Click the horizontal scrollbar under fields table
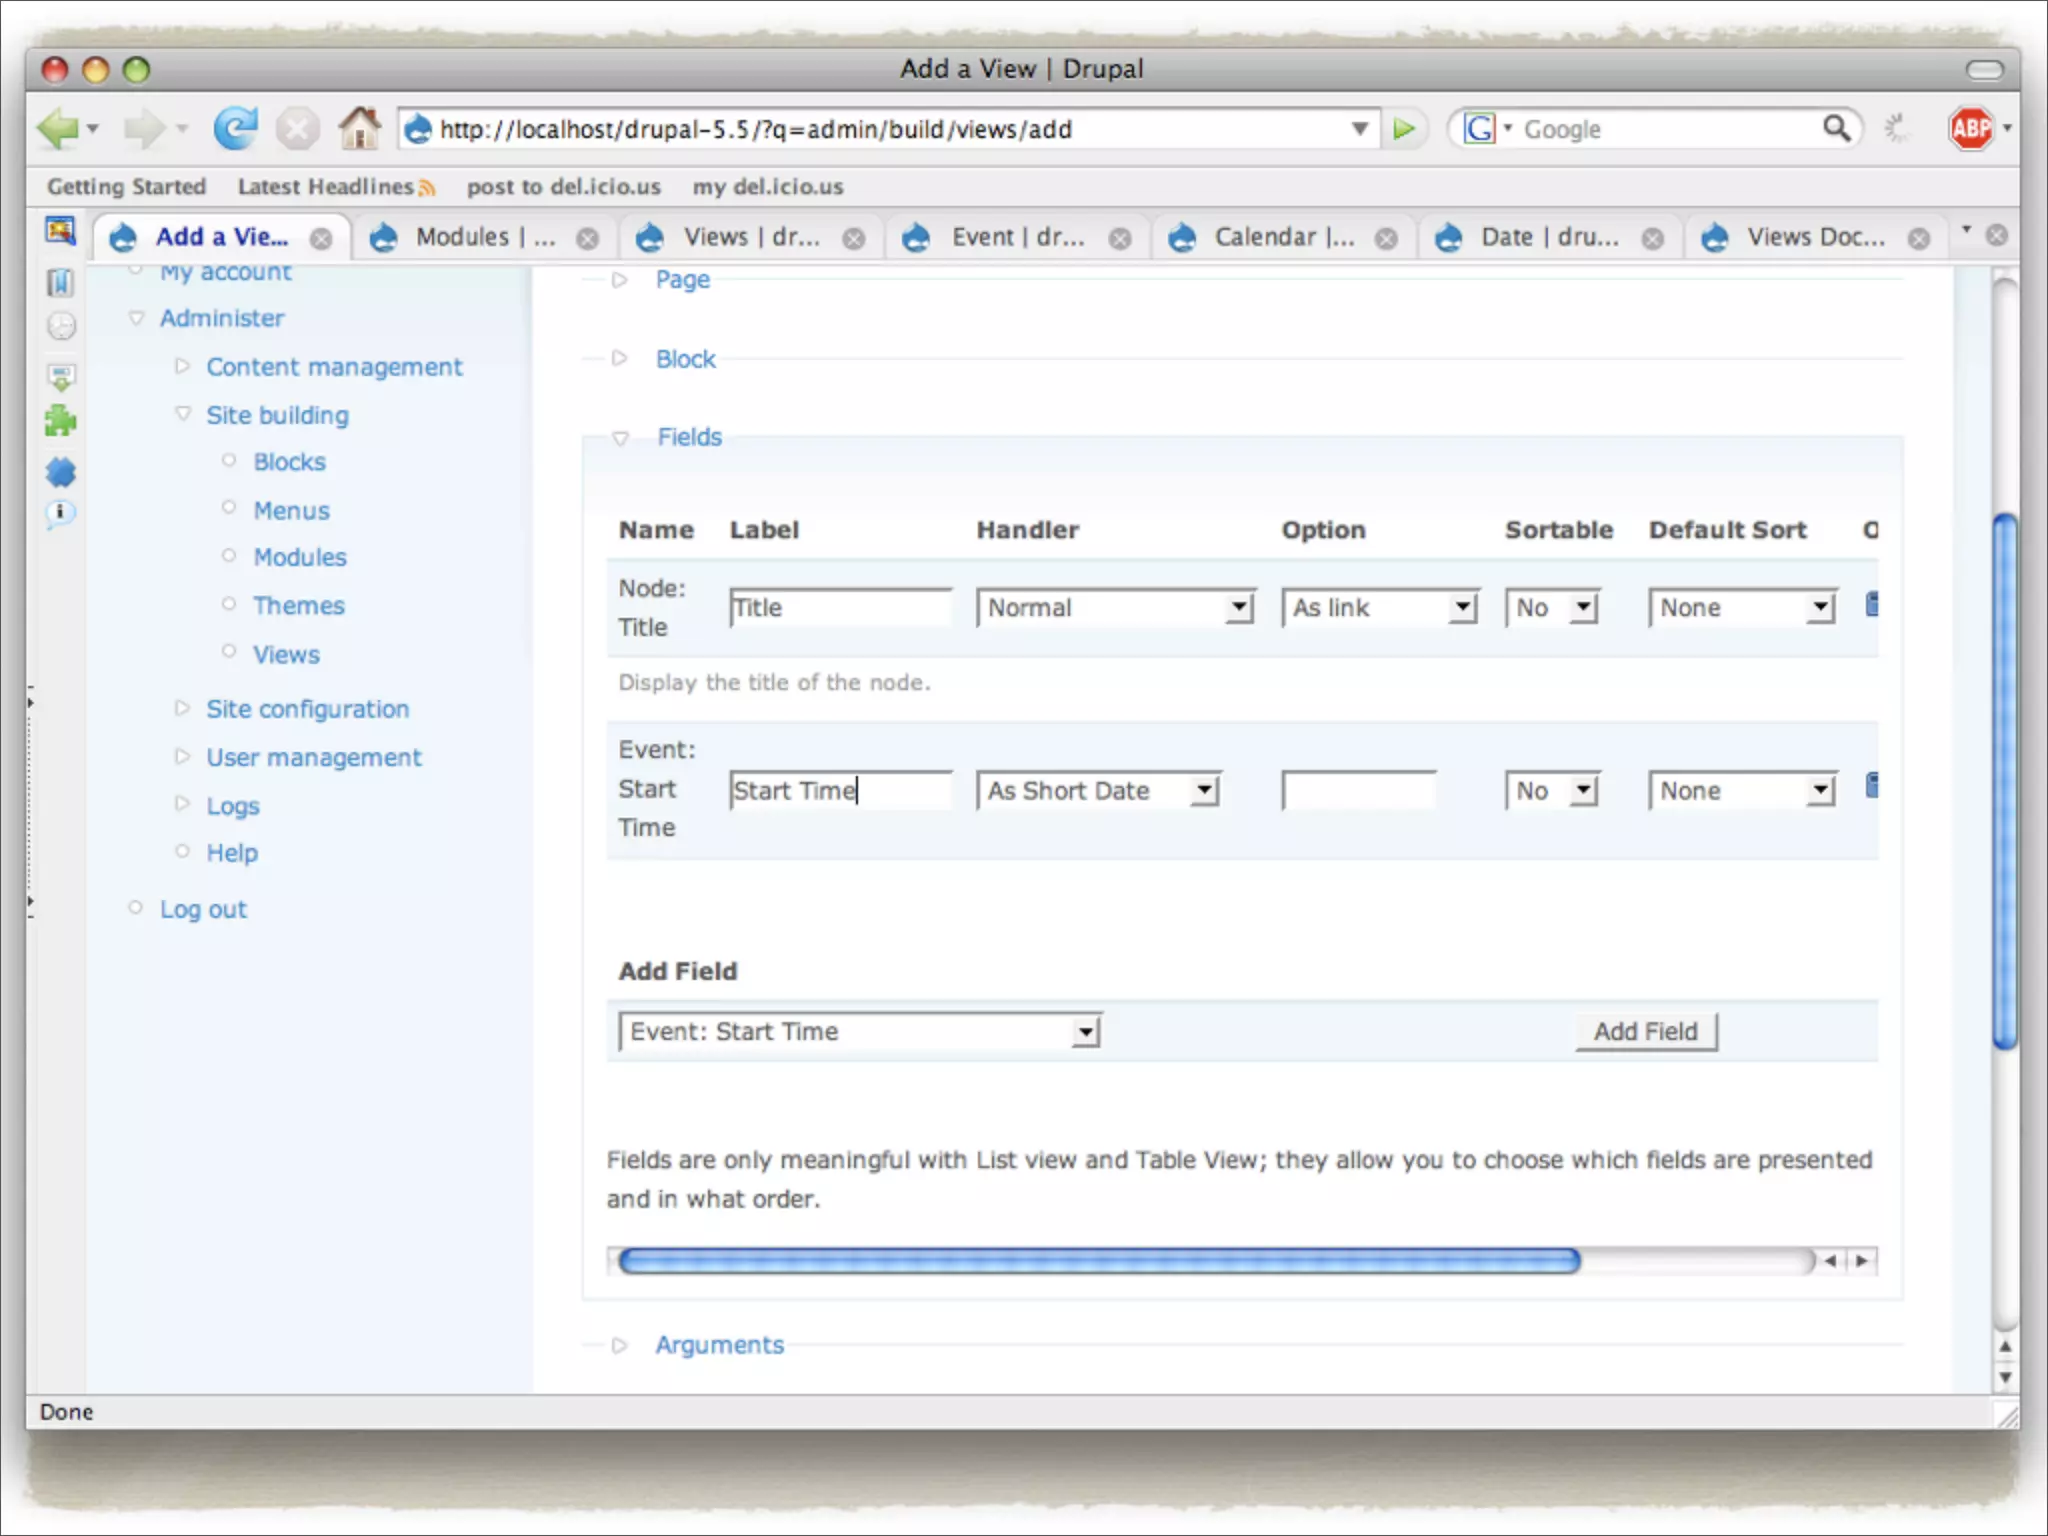2048x1536 pixels. [x=1098, y=1261]
